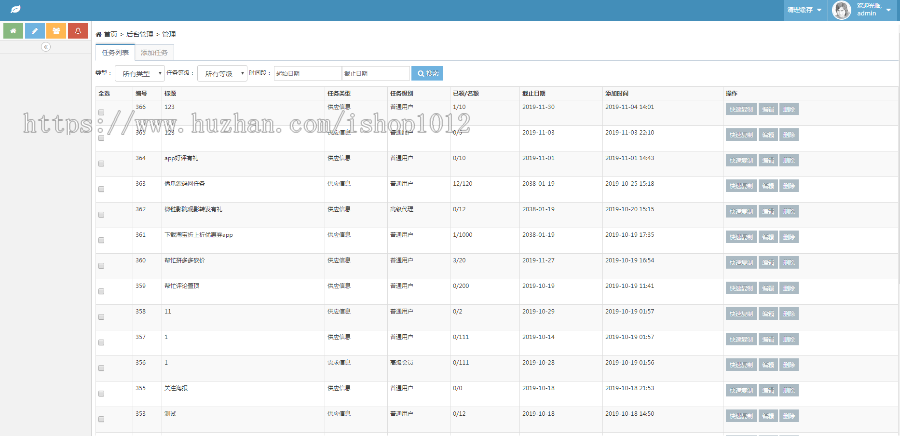Click delete button in row 353
The height and width of the screenshot is (436, 900).
coord(789,415)
